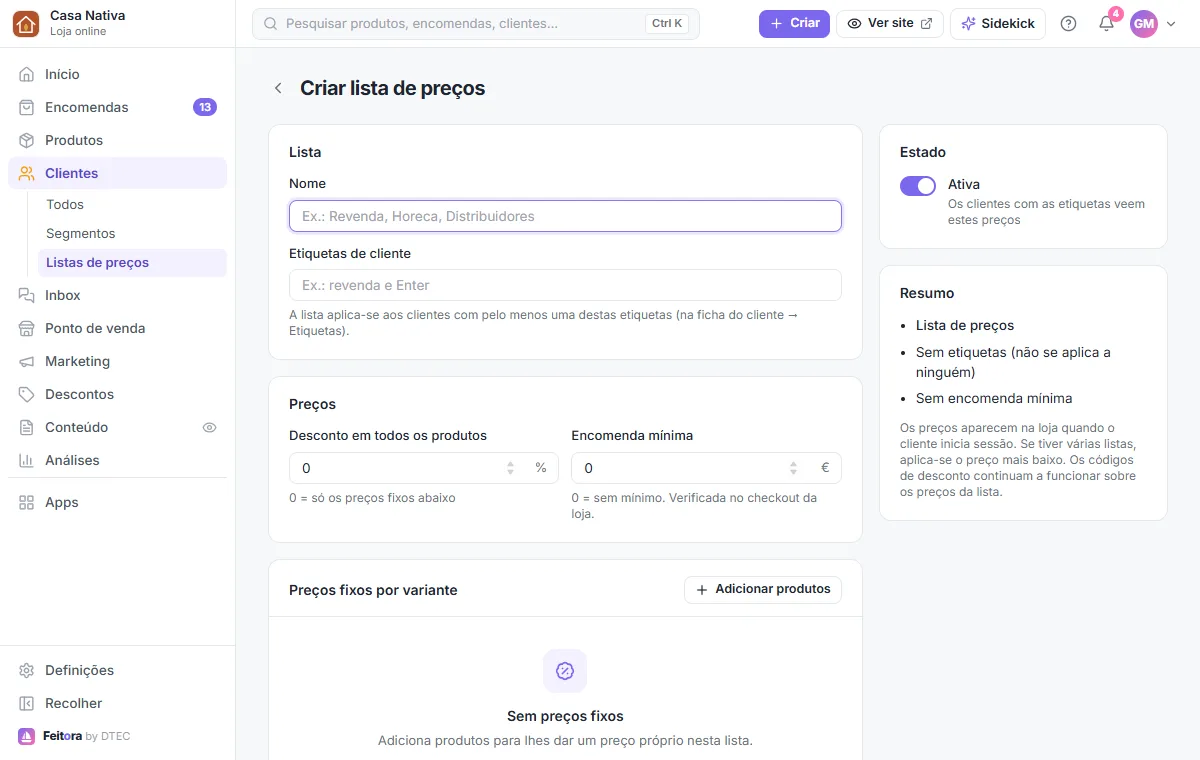Click the Ctrl K shortcut badge

(x=667, y=23)
